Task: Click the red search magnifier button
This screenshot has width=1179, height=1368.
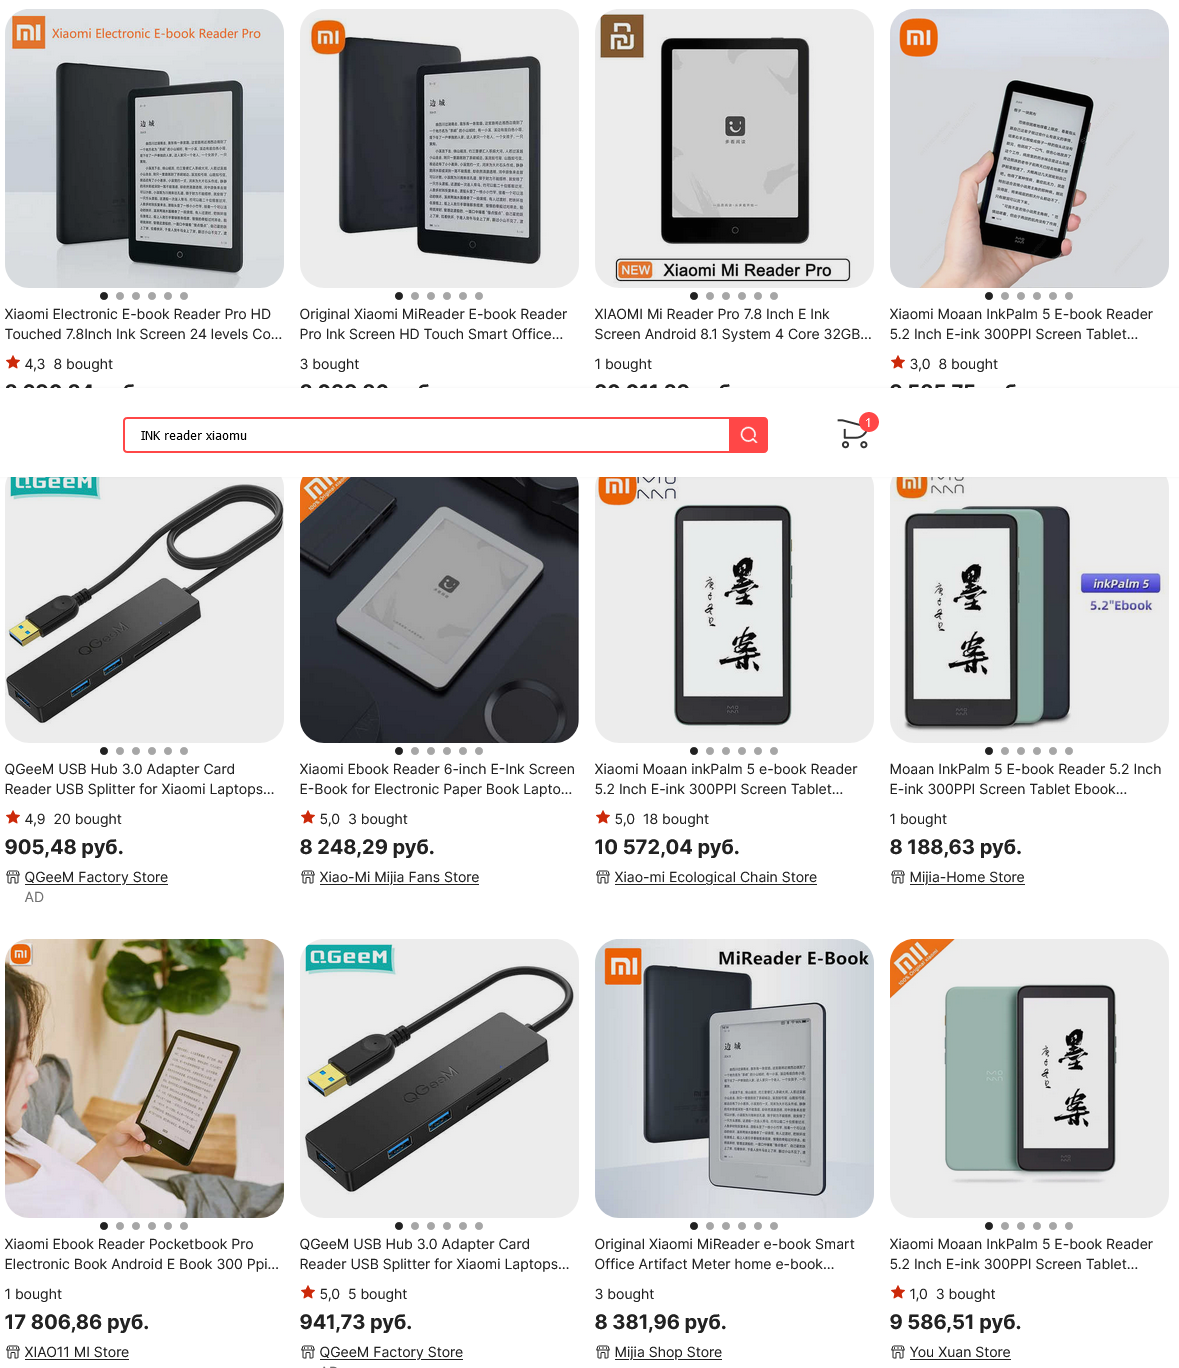Action: (748, 435)
